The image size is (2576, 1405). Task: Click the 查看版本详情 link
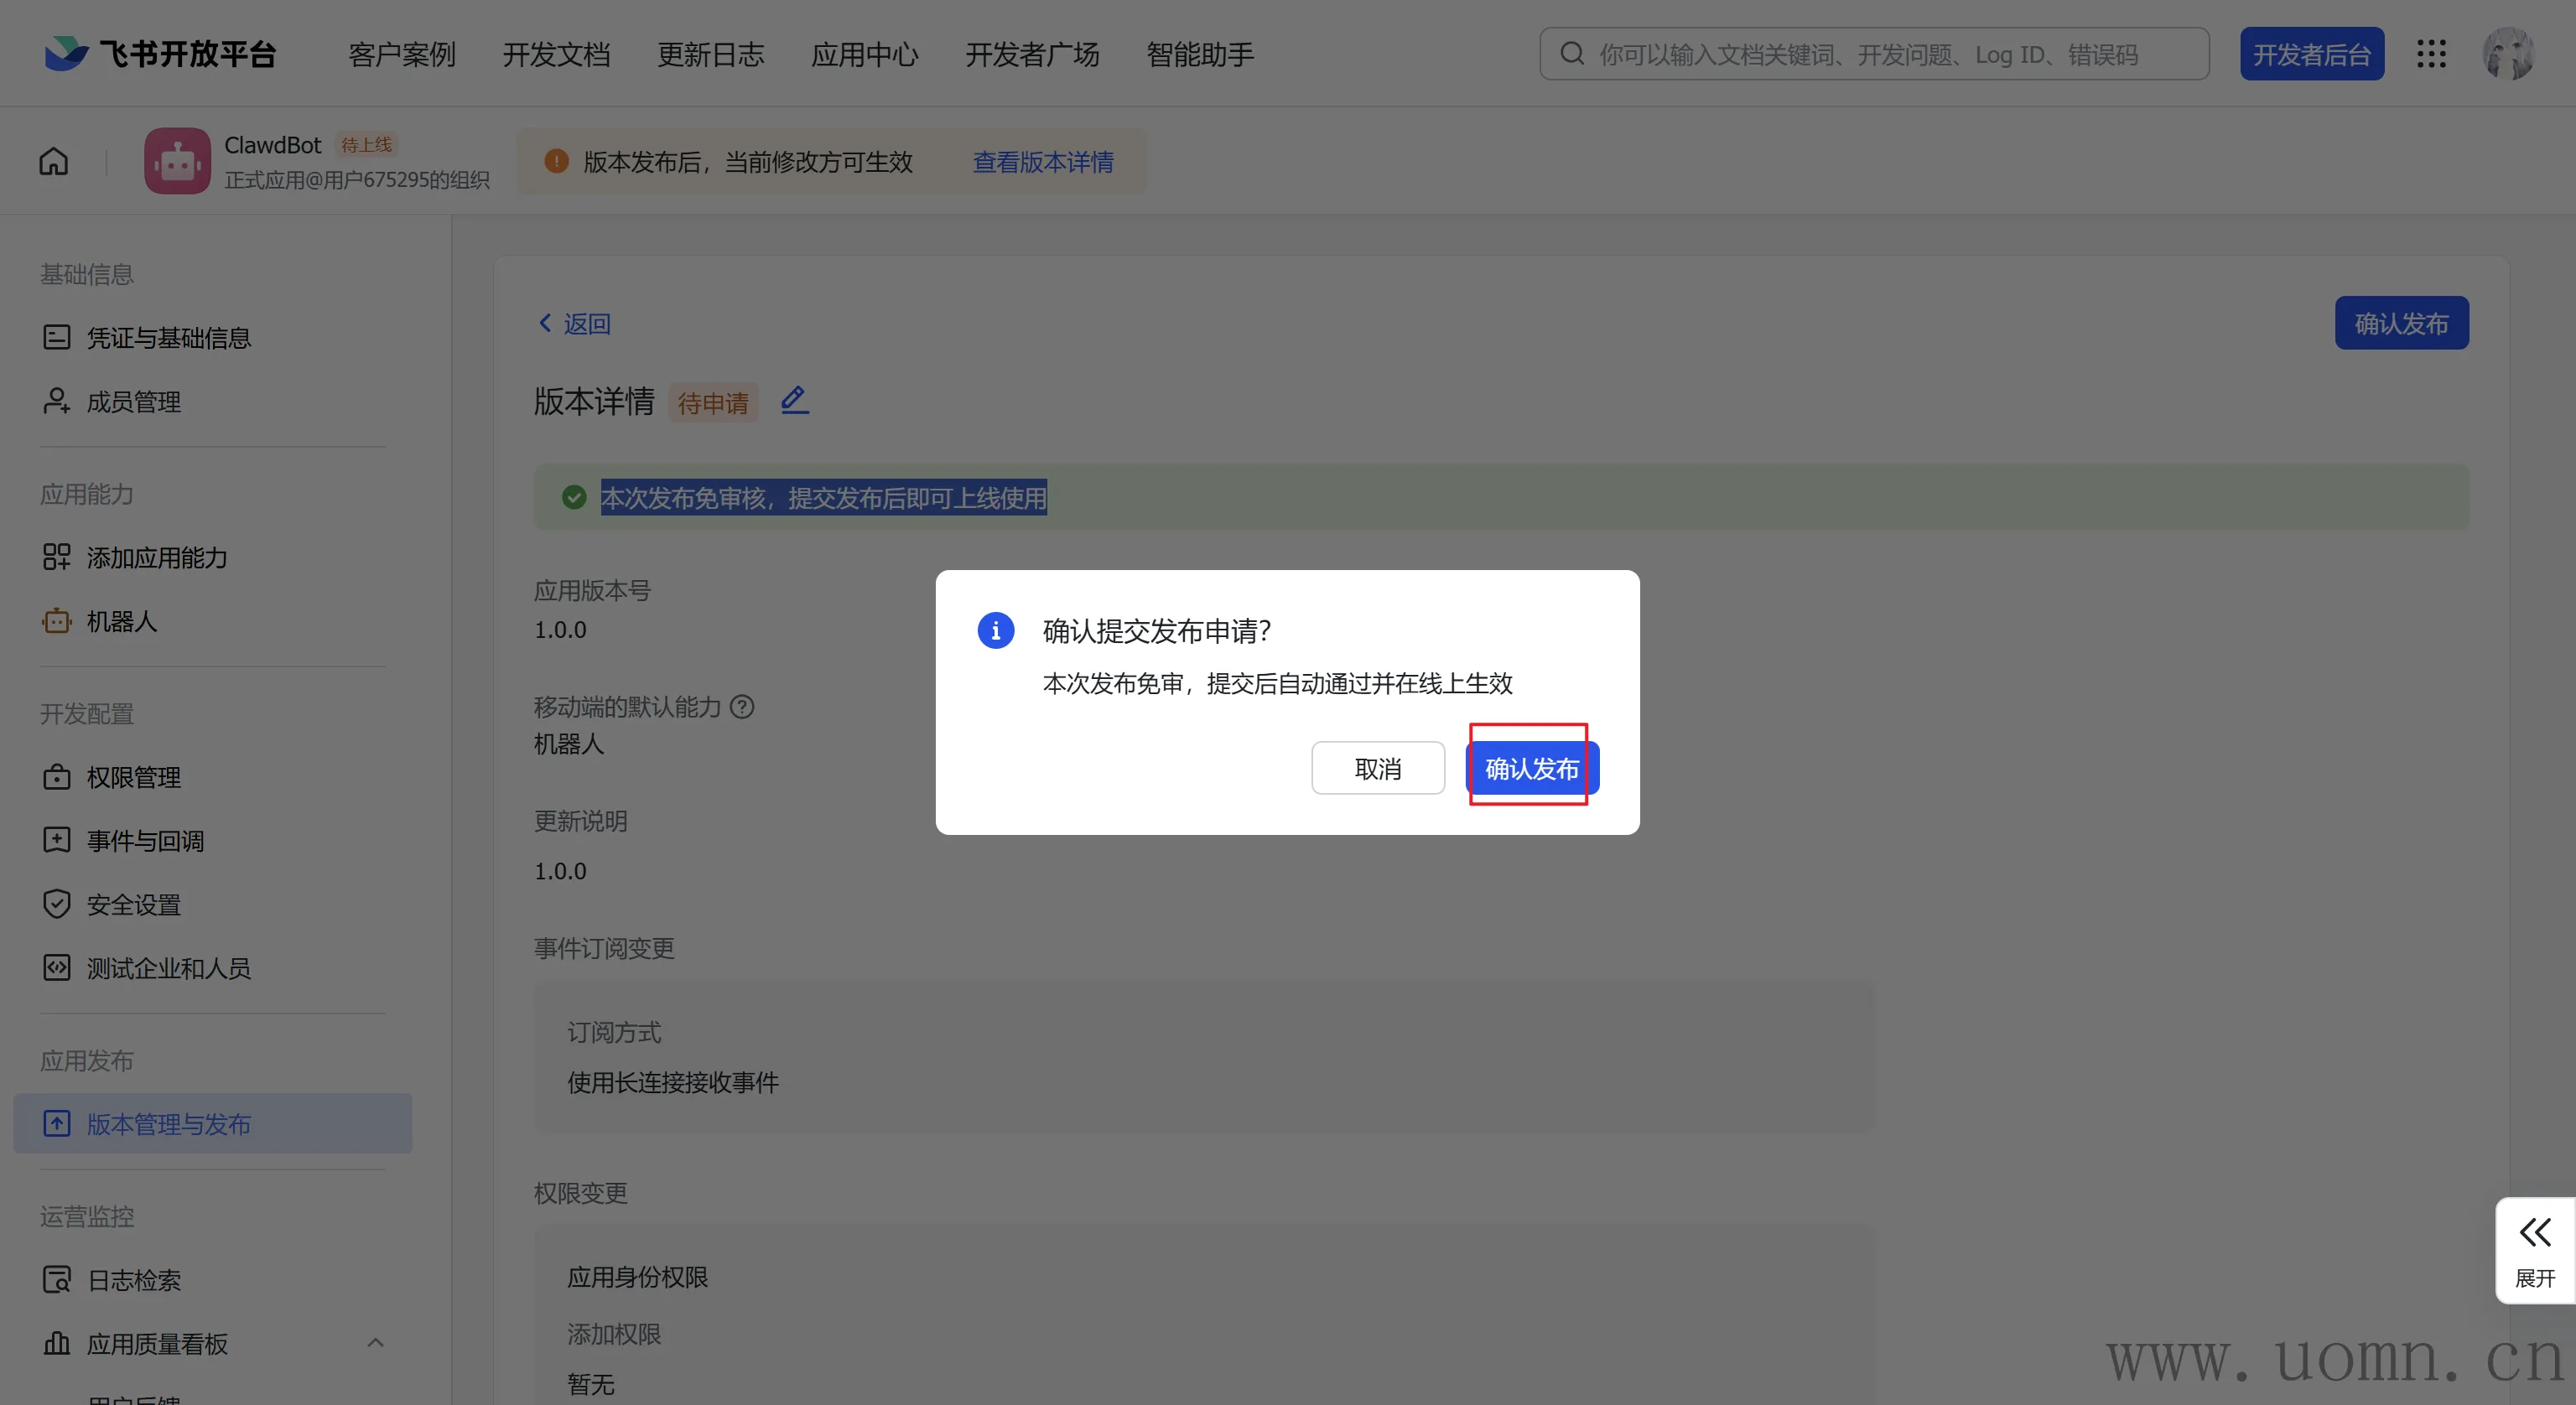pos(1043,162)
